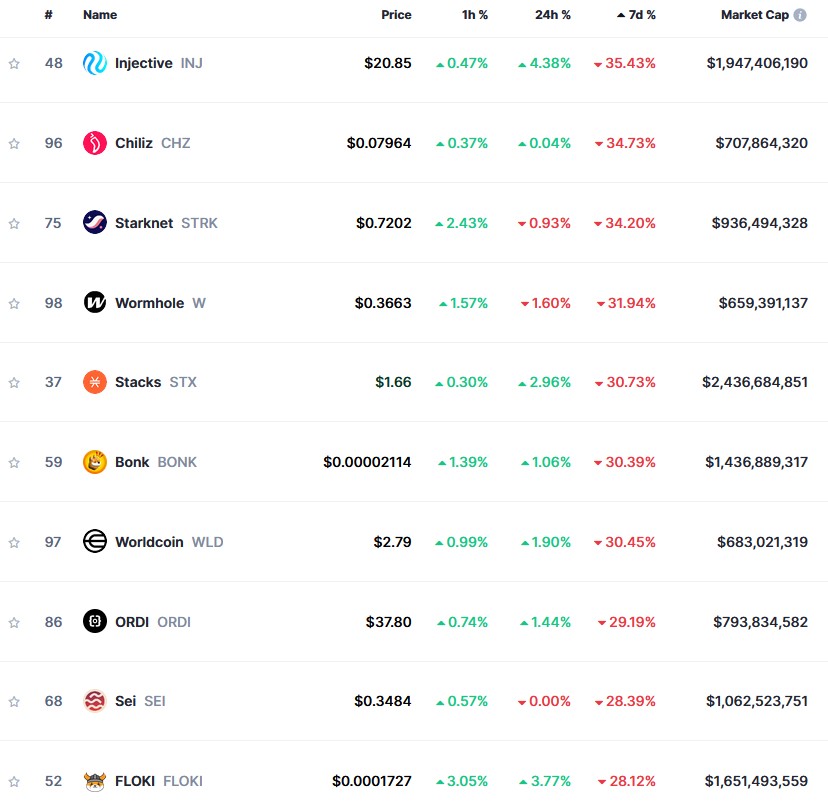Star Bonk to add to watchlist

pyautogui.click(x=14, y=462)
